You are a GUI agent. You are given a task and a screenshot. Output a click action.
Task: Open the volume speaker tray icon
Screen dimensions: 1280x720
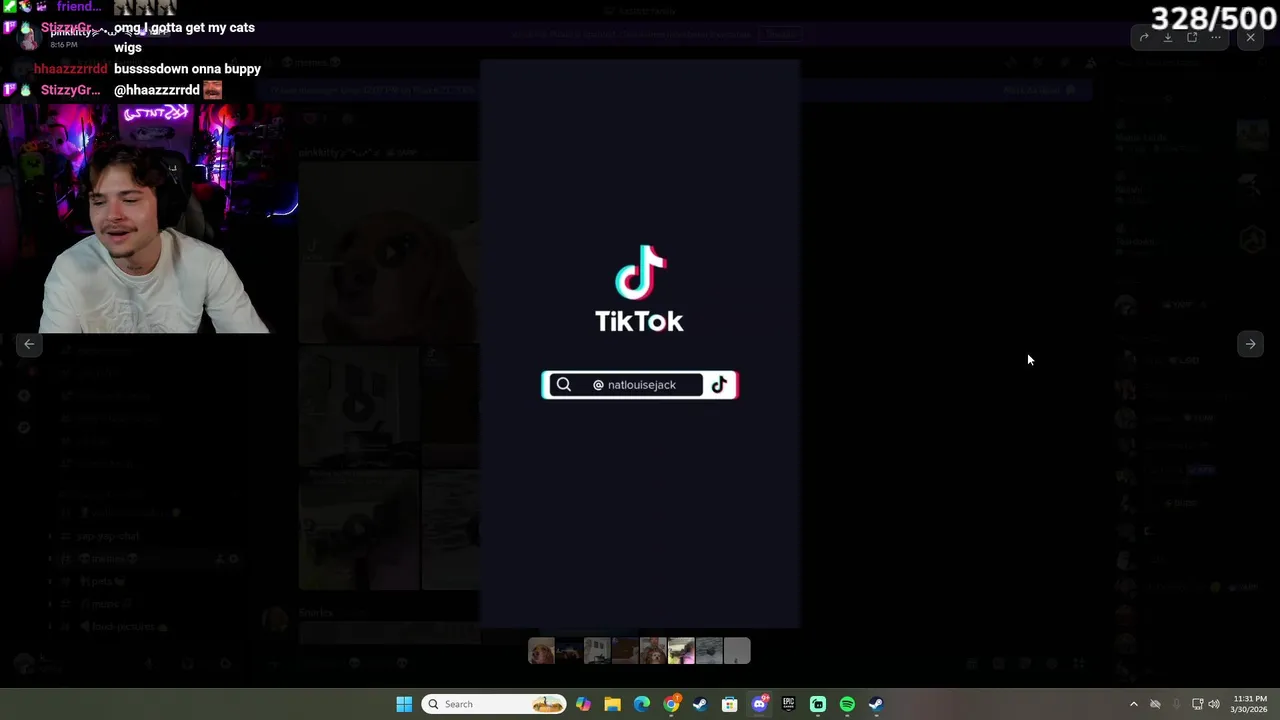pos(1214,704)
